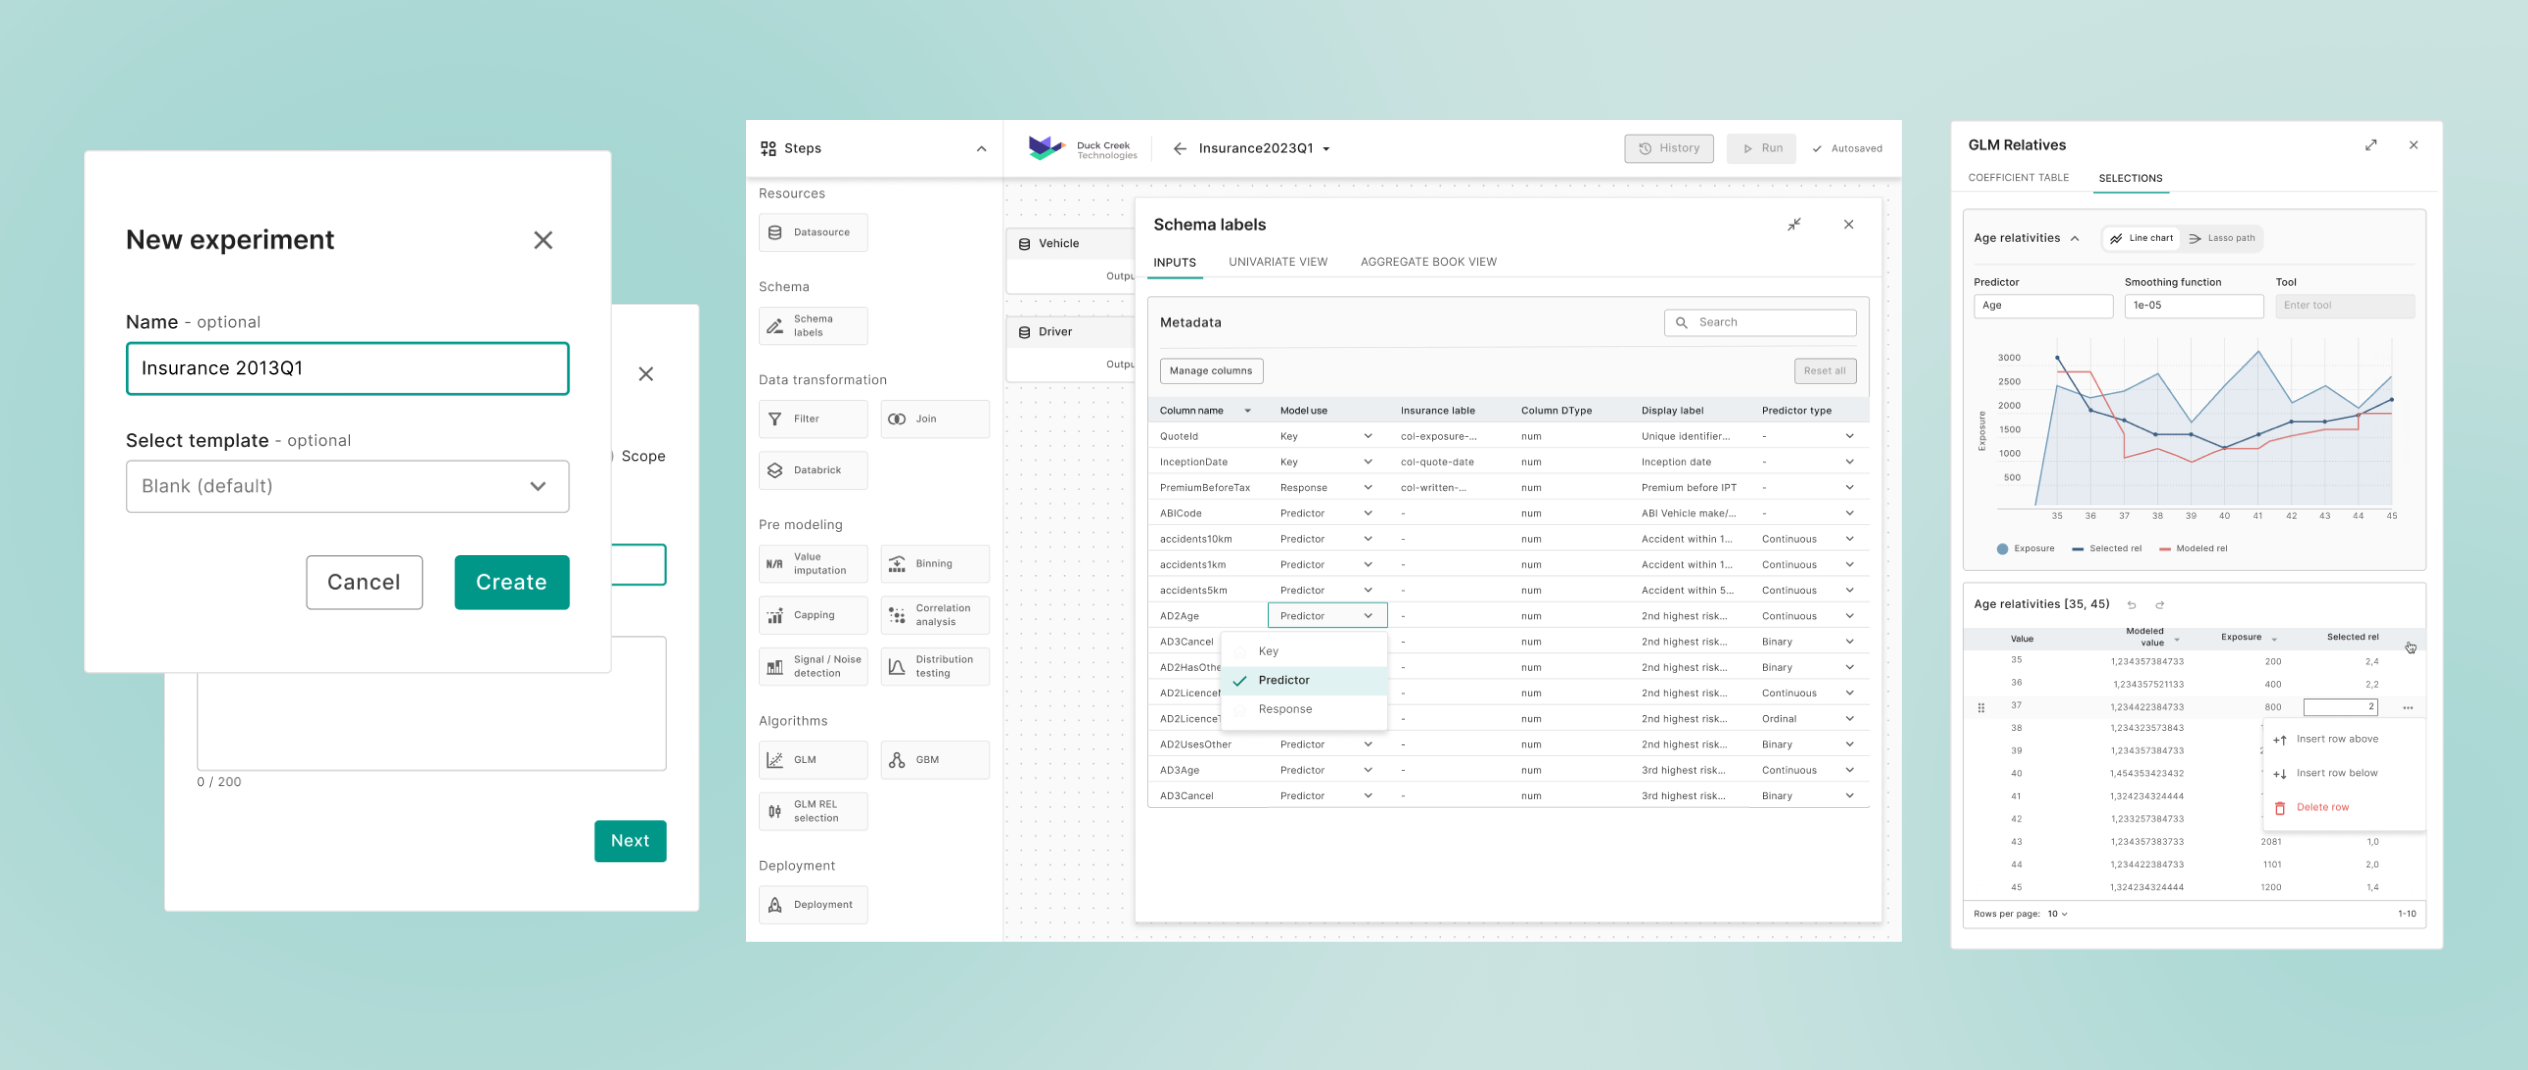Add the GBM algorithm step
Viewport: 2528px width, 1070px height.
click(935, 760)
